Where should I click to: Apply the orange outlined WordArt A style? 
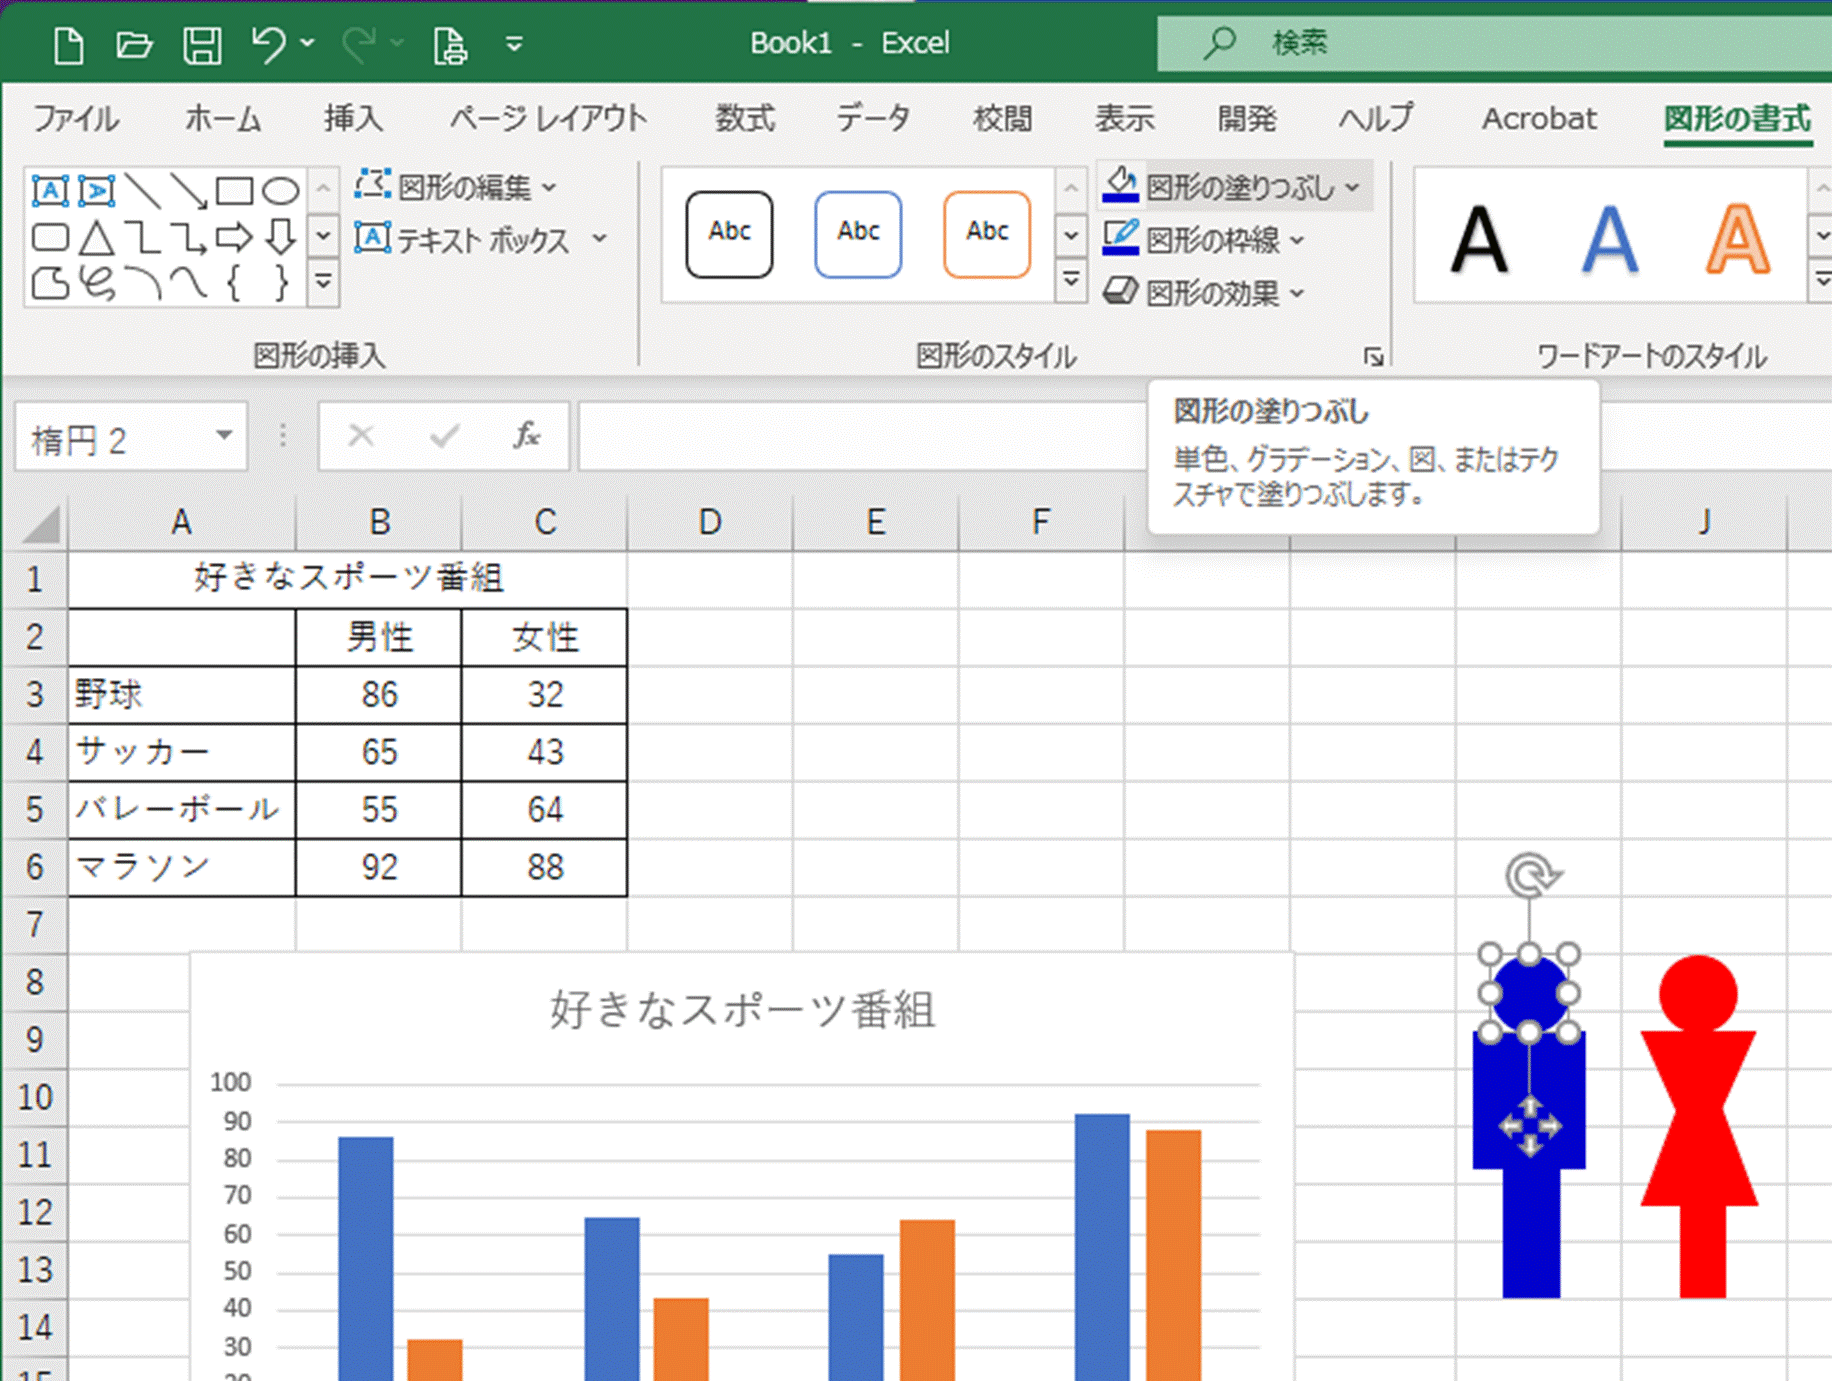pyautogui.click(x=1738, y=240)
